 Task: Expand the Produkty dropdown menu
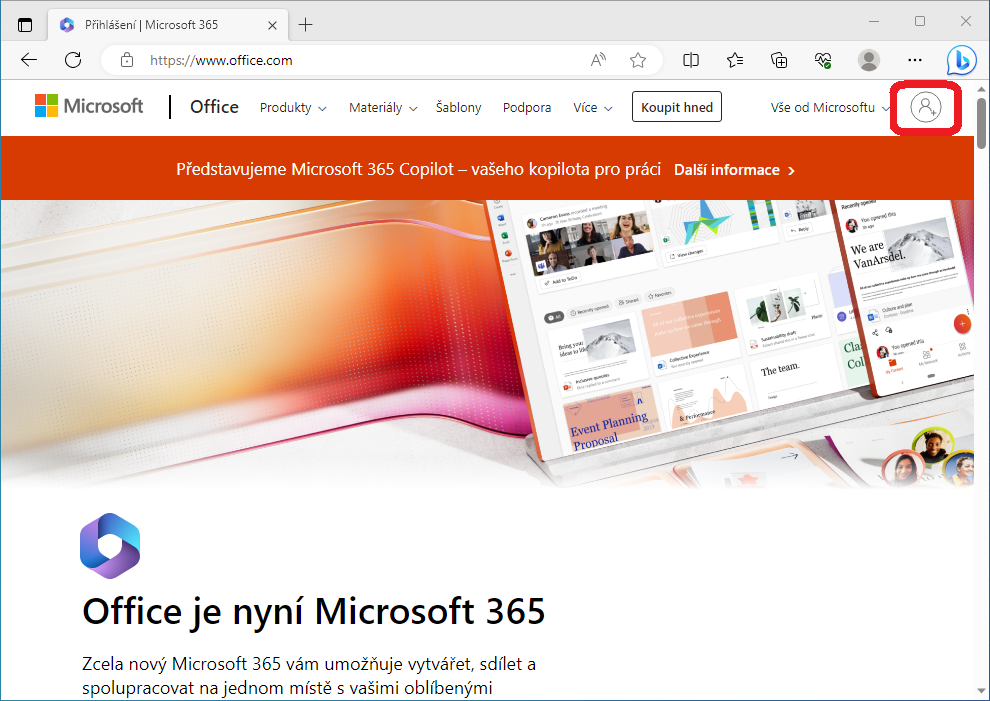coord(293,107)
